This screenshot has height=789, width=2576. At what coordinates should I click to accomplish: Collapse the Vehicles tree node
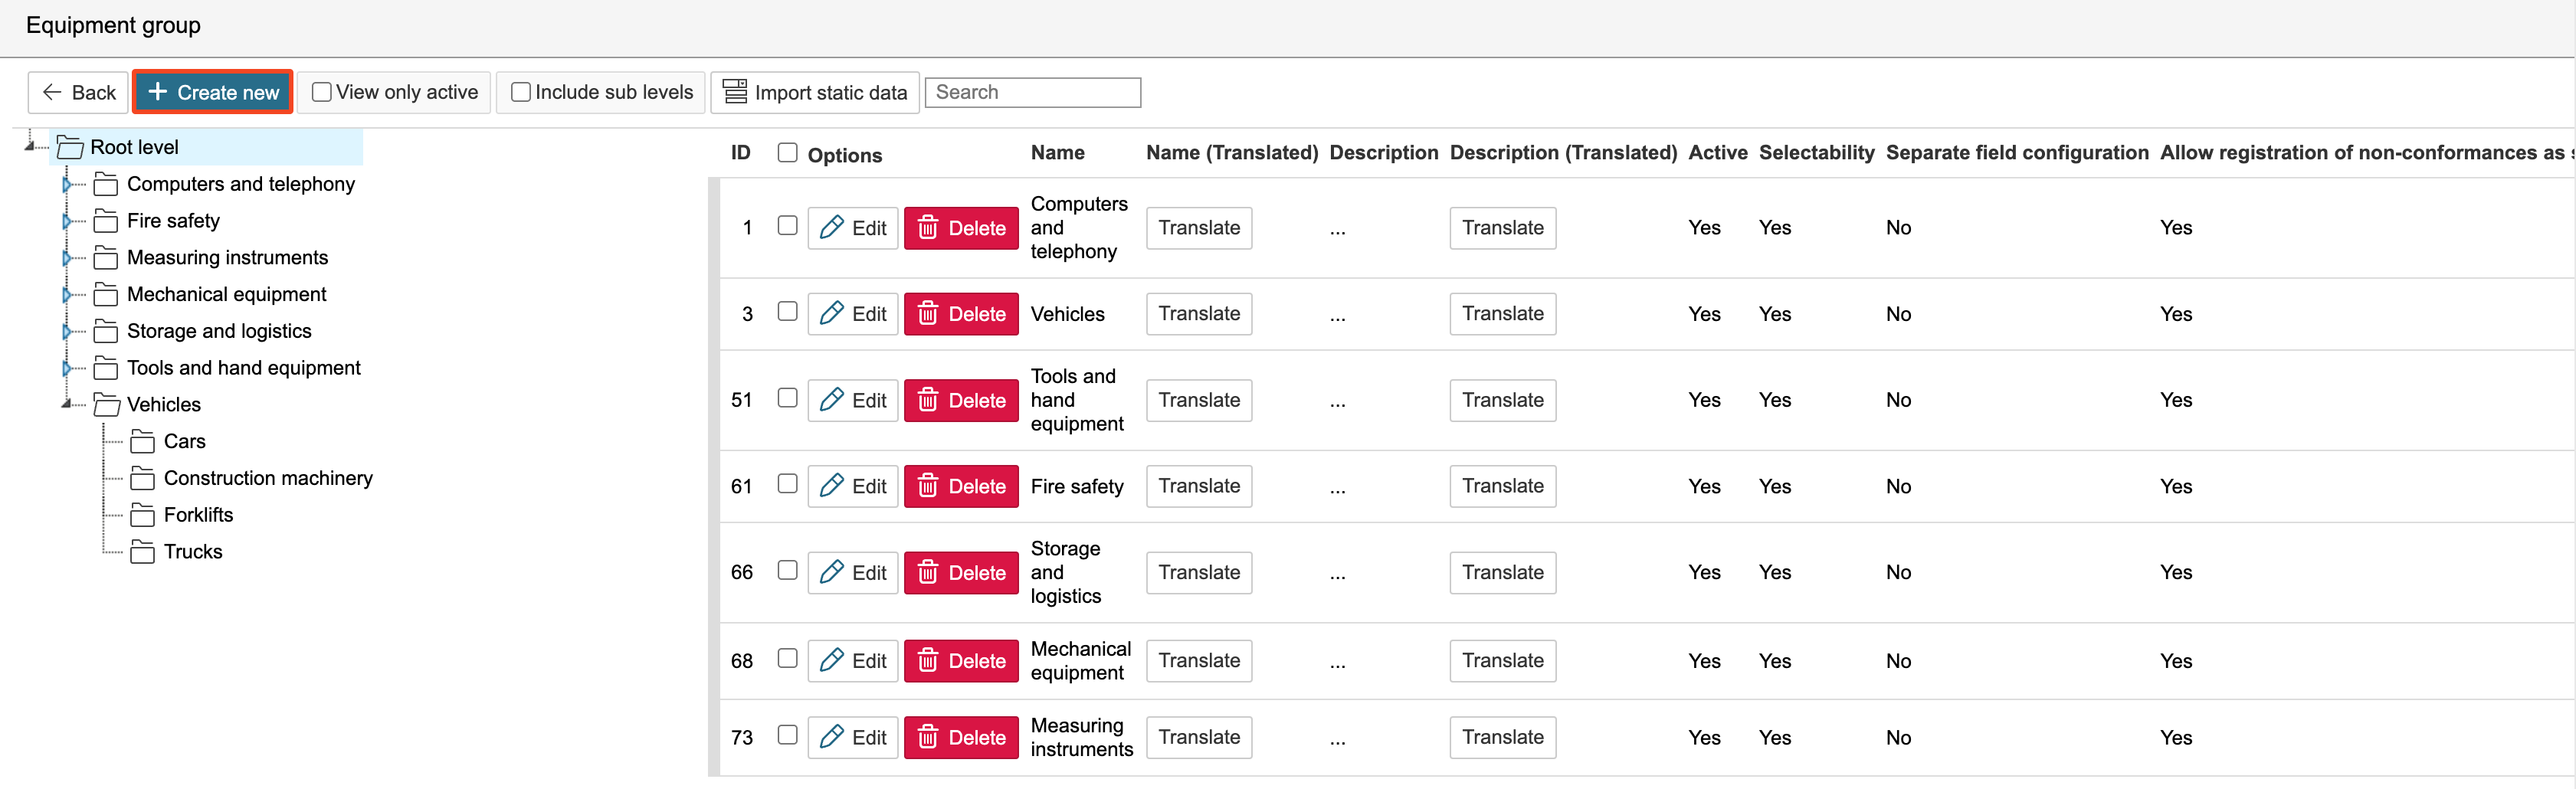(67, 404)
